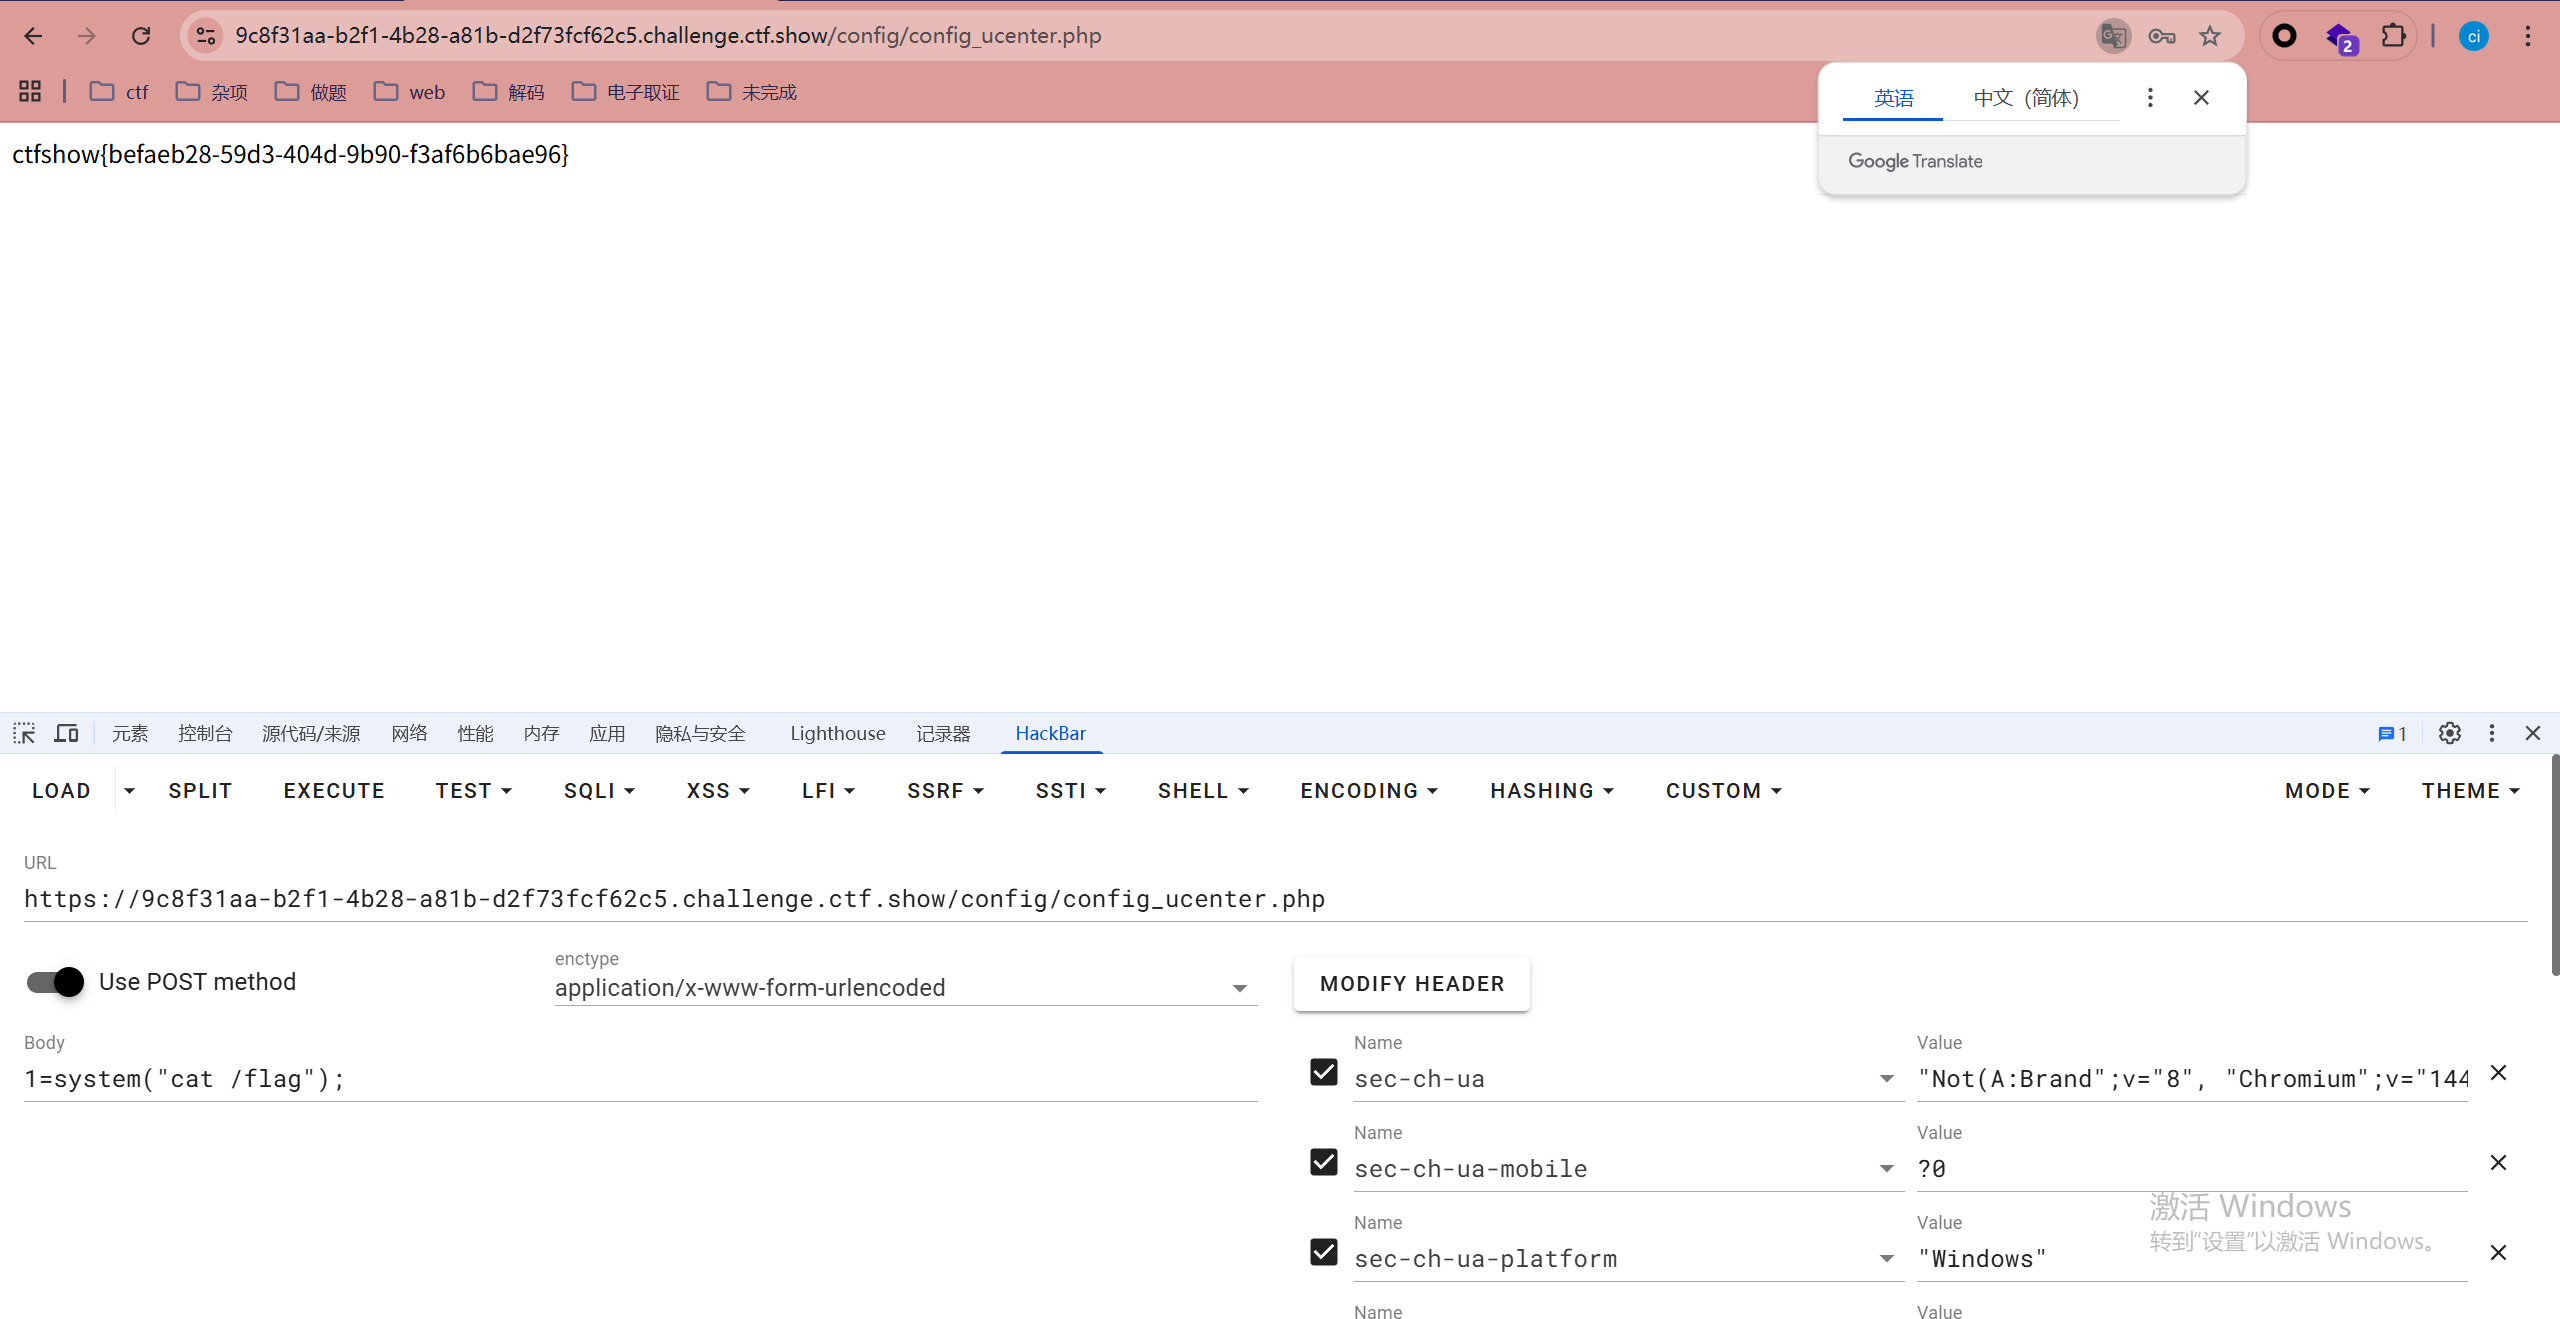Toggle the DevTools device toolbar icon
2560x1319 pixels.
(66, 733)
